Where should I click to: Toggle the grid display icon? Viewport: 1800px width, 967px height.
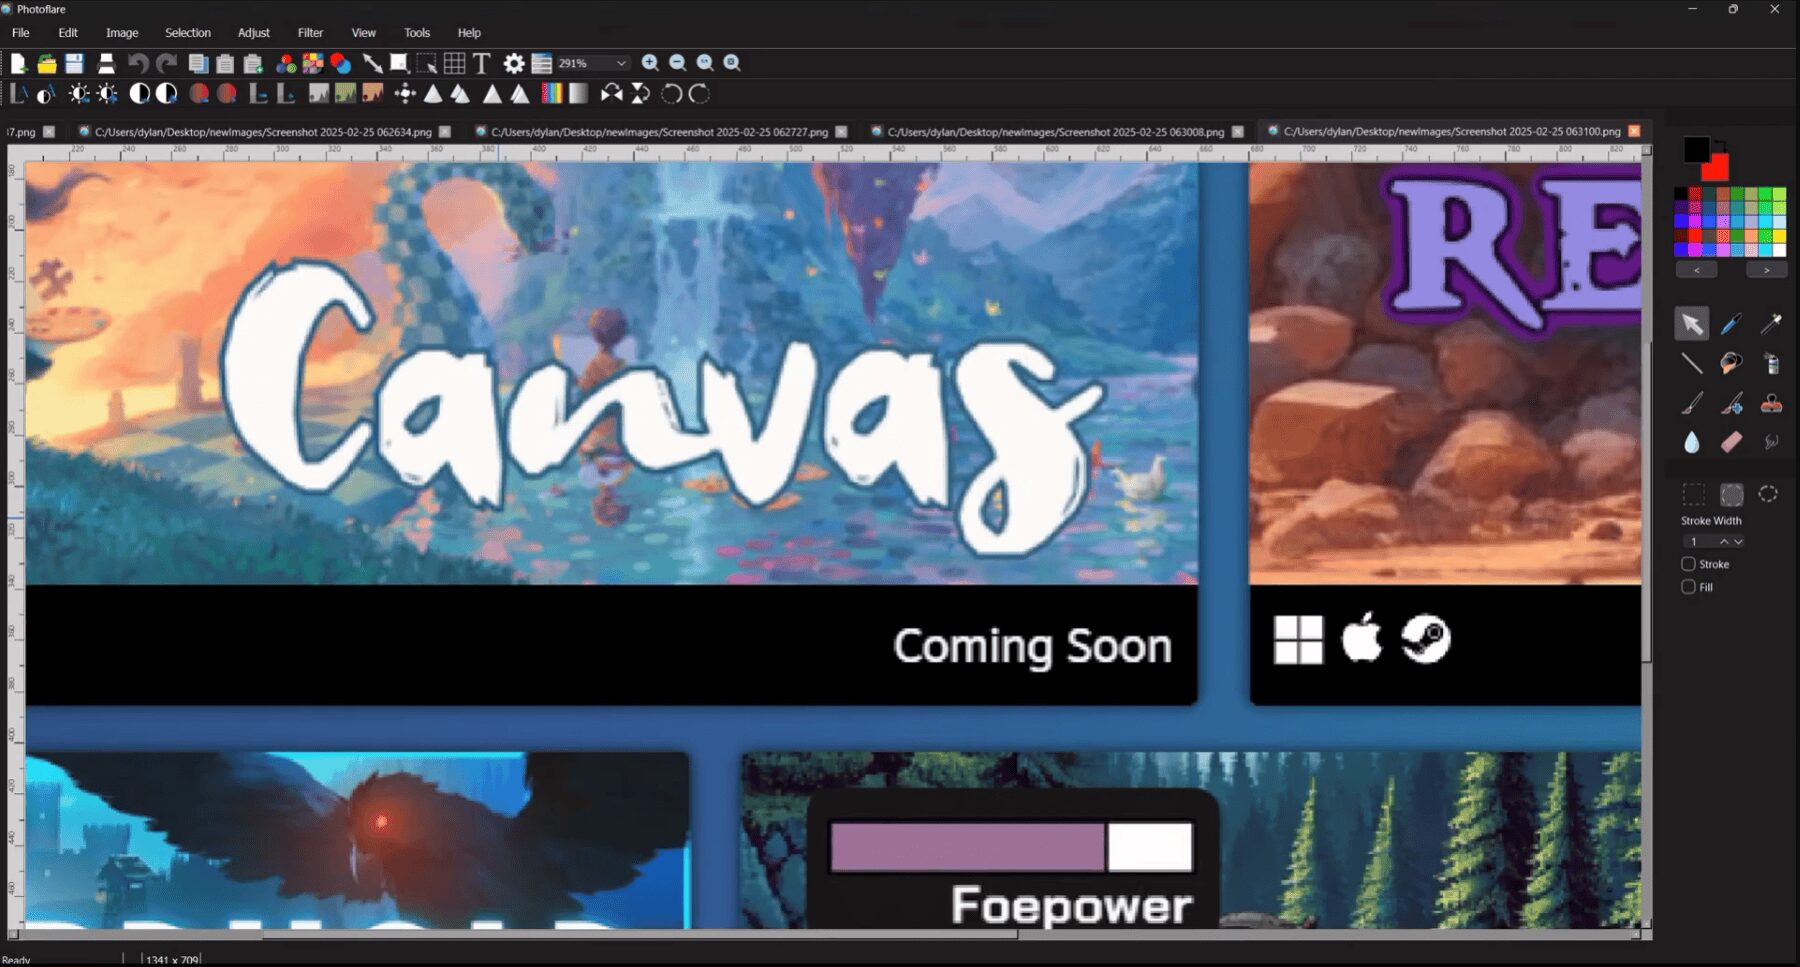(454, 63)
